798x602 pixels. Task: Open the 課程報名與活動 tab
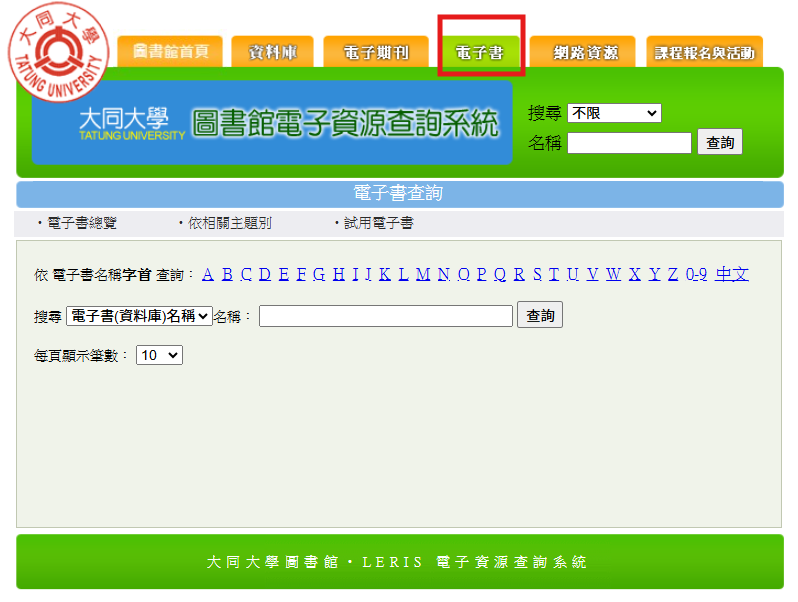(x=704, y=51)
